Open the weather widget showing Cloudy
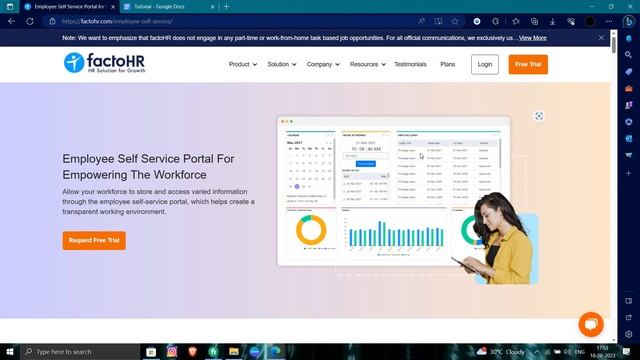This screenshot has height=360, width=640. coord(500,351)
